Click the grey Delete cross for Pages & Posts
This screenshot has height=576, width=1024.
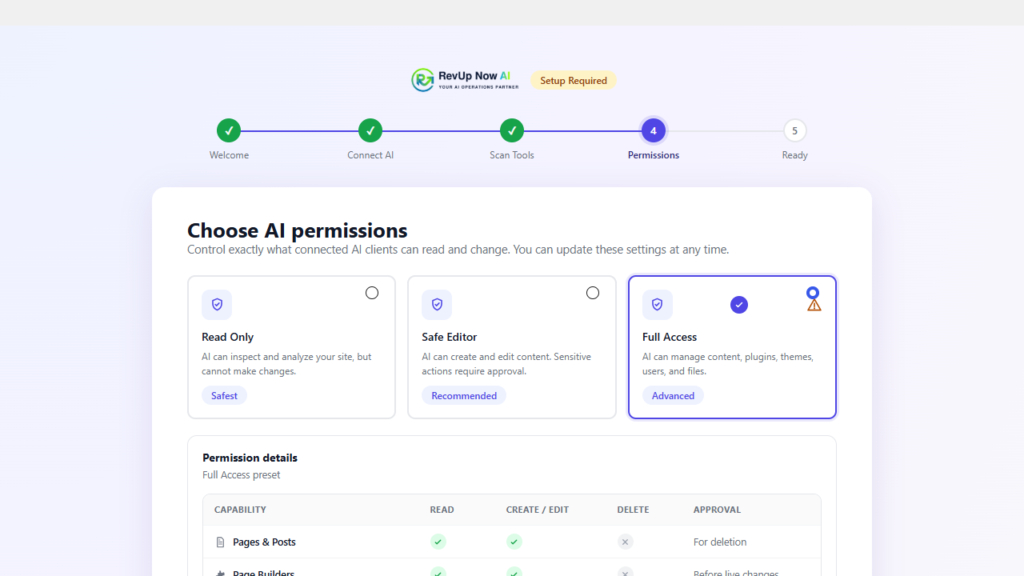click(625, 541)
